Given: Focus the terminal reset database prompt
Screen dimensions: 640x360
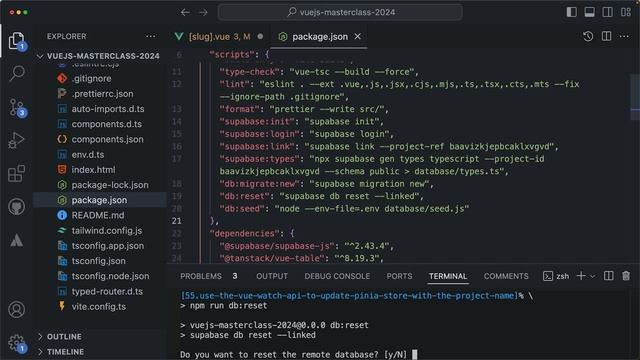Looking at the screenshot, I should pyautogui.click(x=299, y=354).
